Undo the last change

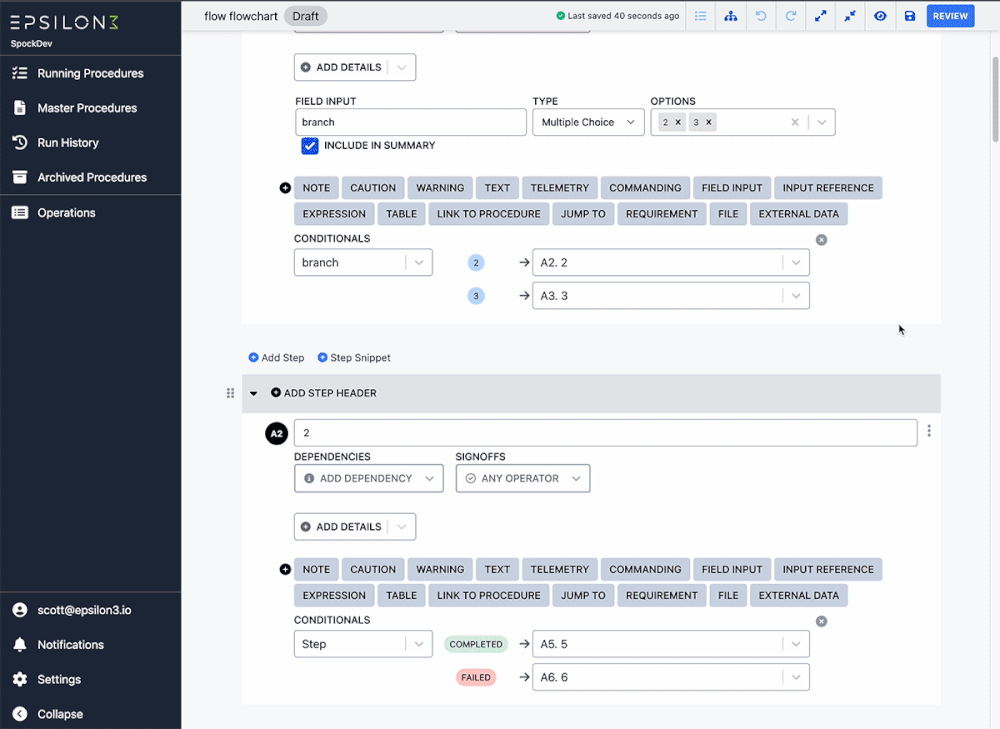760,15
